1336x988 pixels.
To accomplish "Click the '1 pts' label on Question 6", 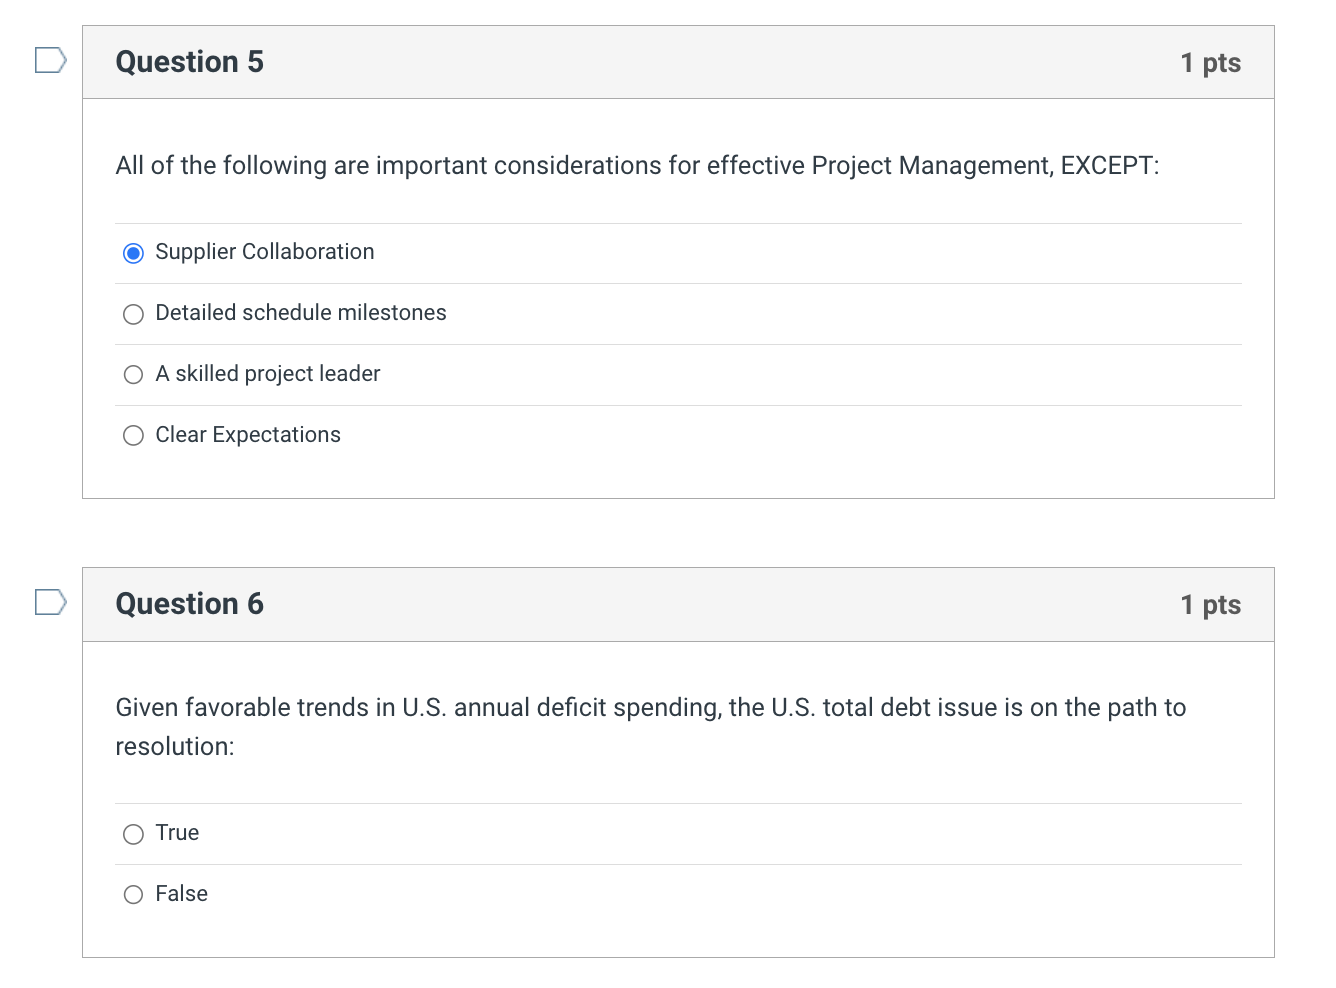I will 1210,605.
